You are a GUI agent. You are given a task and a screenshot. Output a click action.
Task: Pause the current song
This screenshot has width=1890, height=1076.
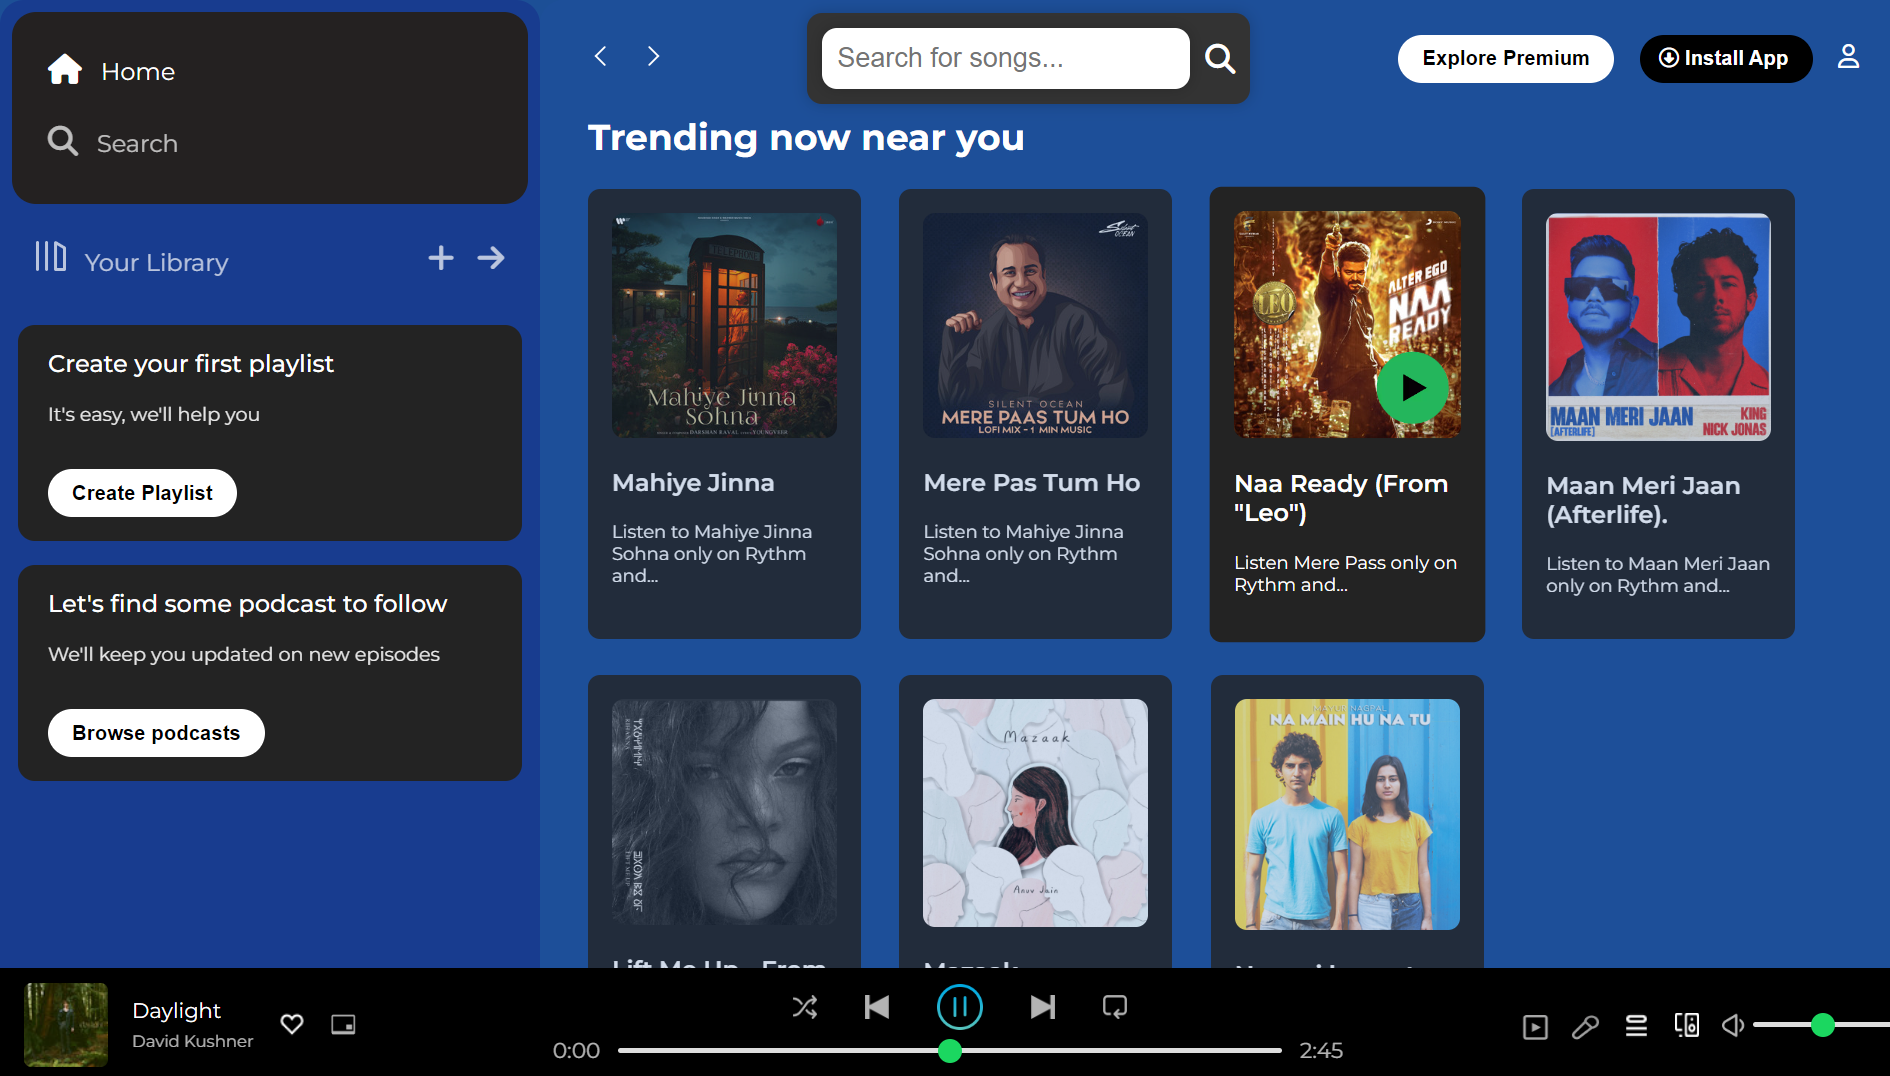pos(959,1007)
